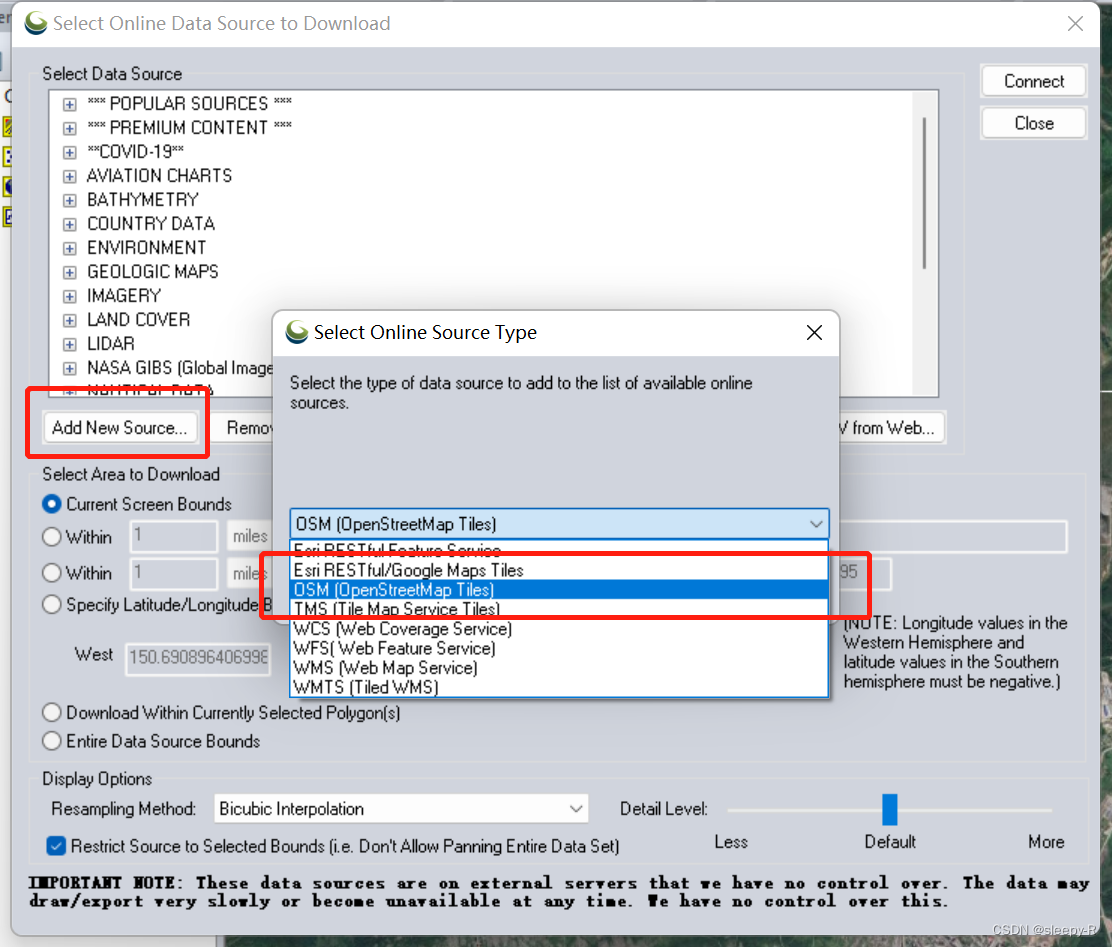Select the LIDAR tree item label
The height and width of the screenshot is (947, 1112).
point(111,344)
